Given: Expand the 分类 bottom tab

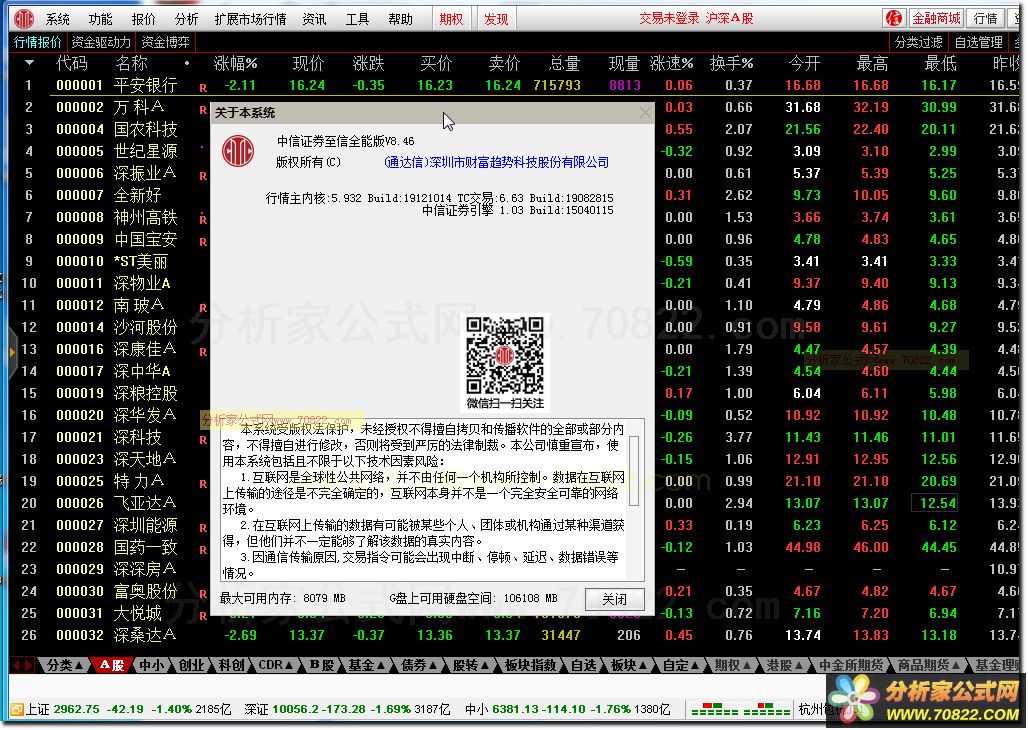Looking at the screenshot, I should (x=64, y=665).
